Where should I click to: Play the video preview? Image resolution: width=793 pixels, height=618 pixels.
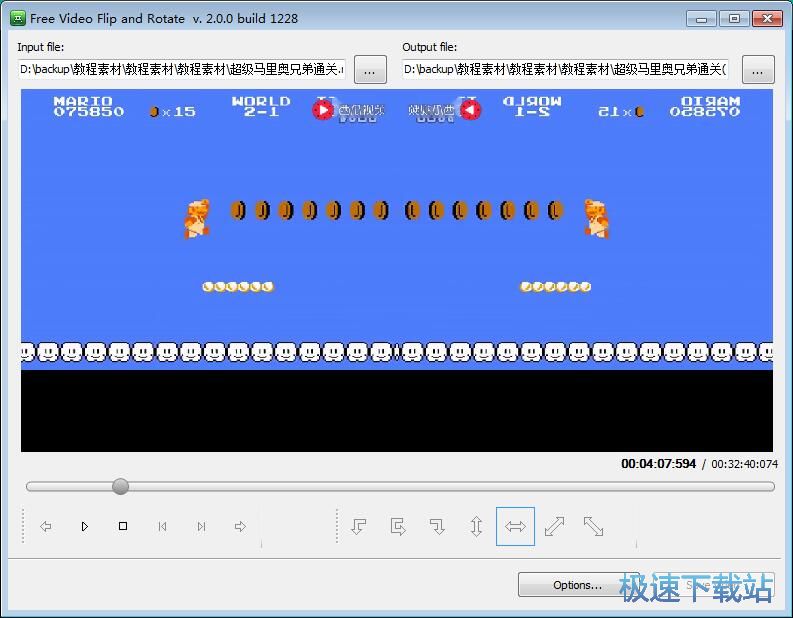[x=84, y=526]
